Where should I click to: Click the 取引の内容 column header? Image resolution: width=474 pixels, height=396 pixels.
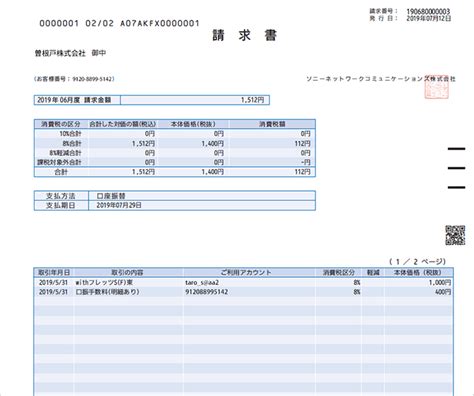127,273
